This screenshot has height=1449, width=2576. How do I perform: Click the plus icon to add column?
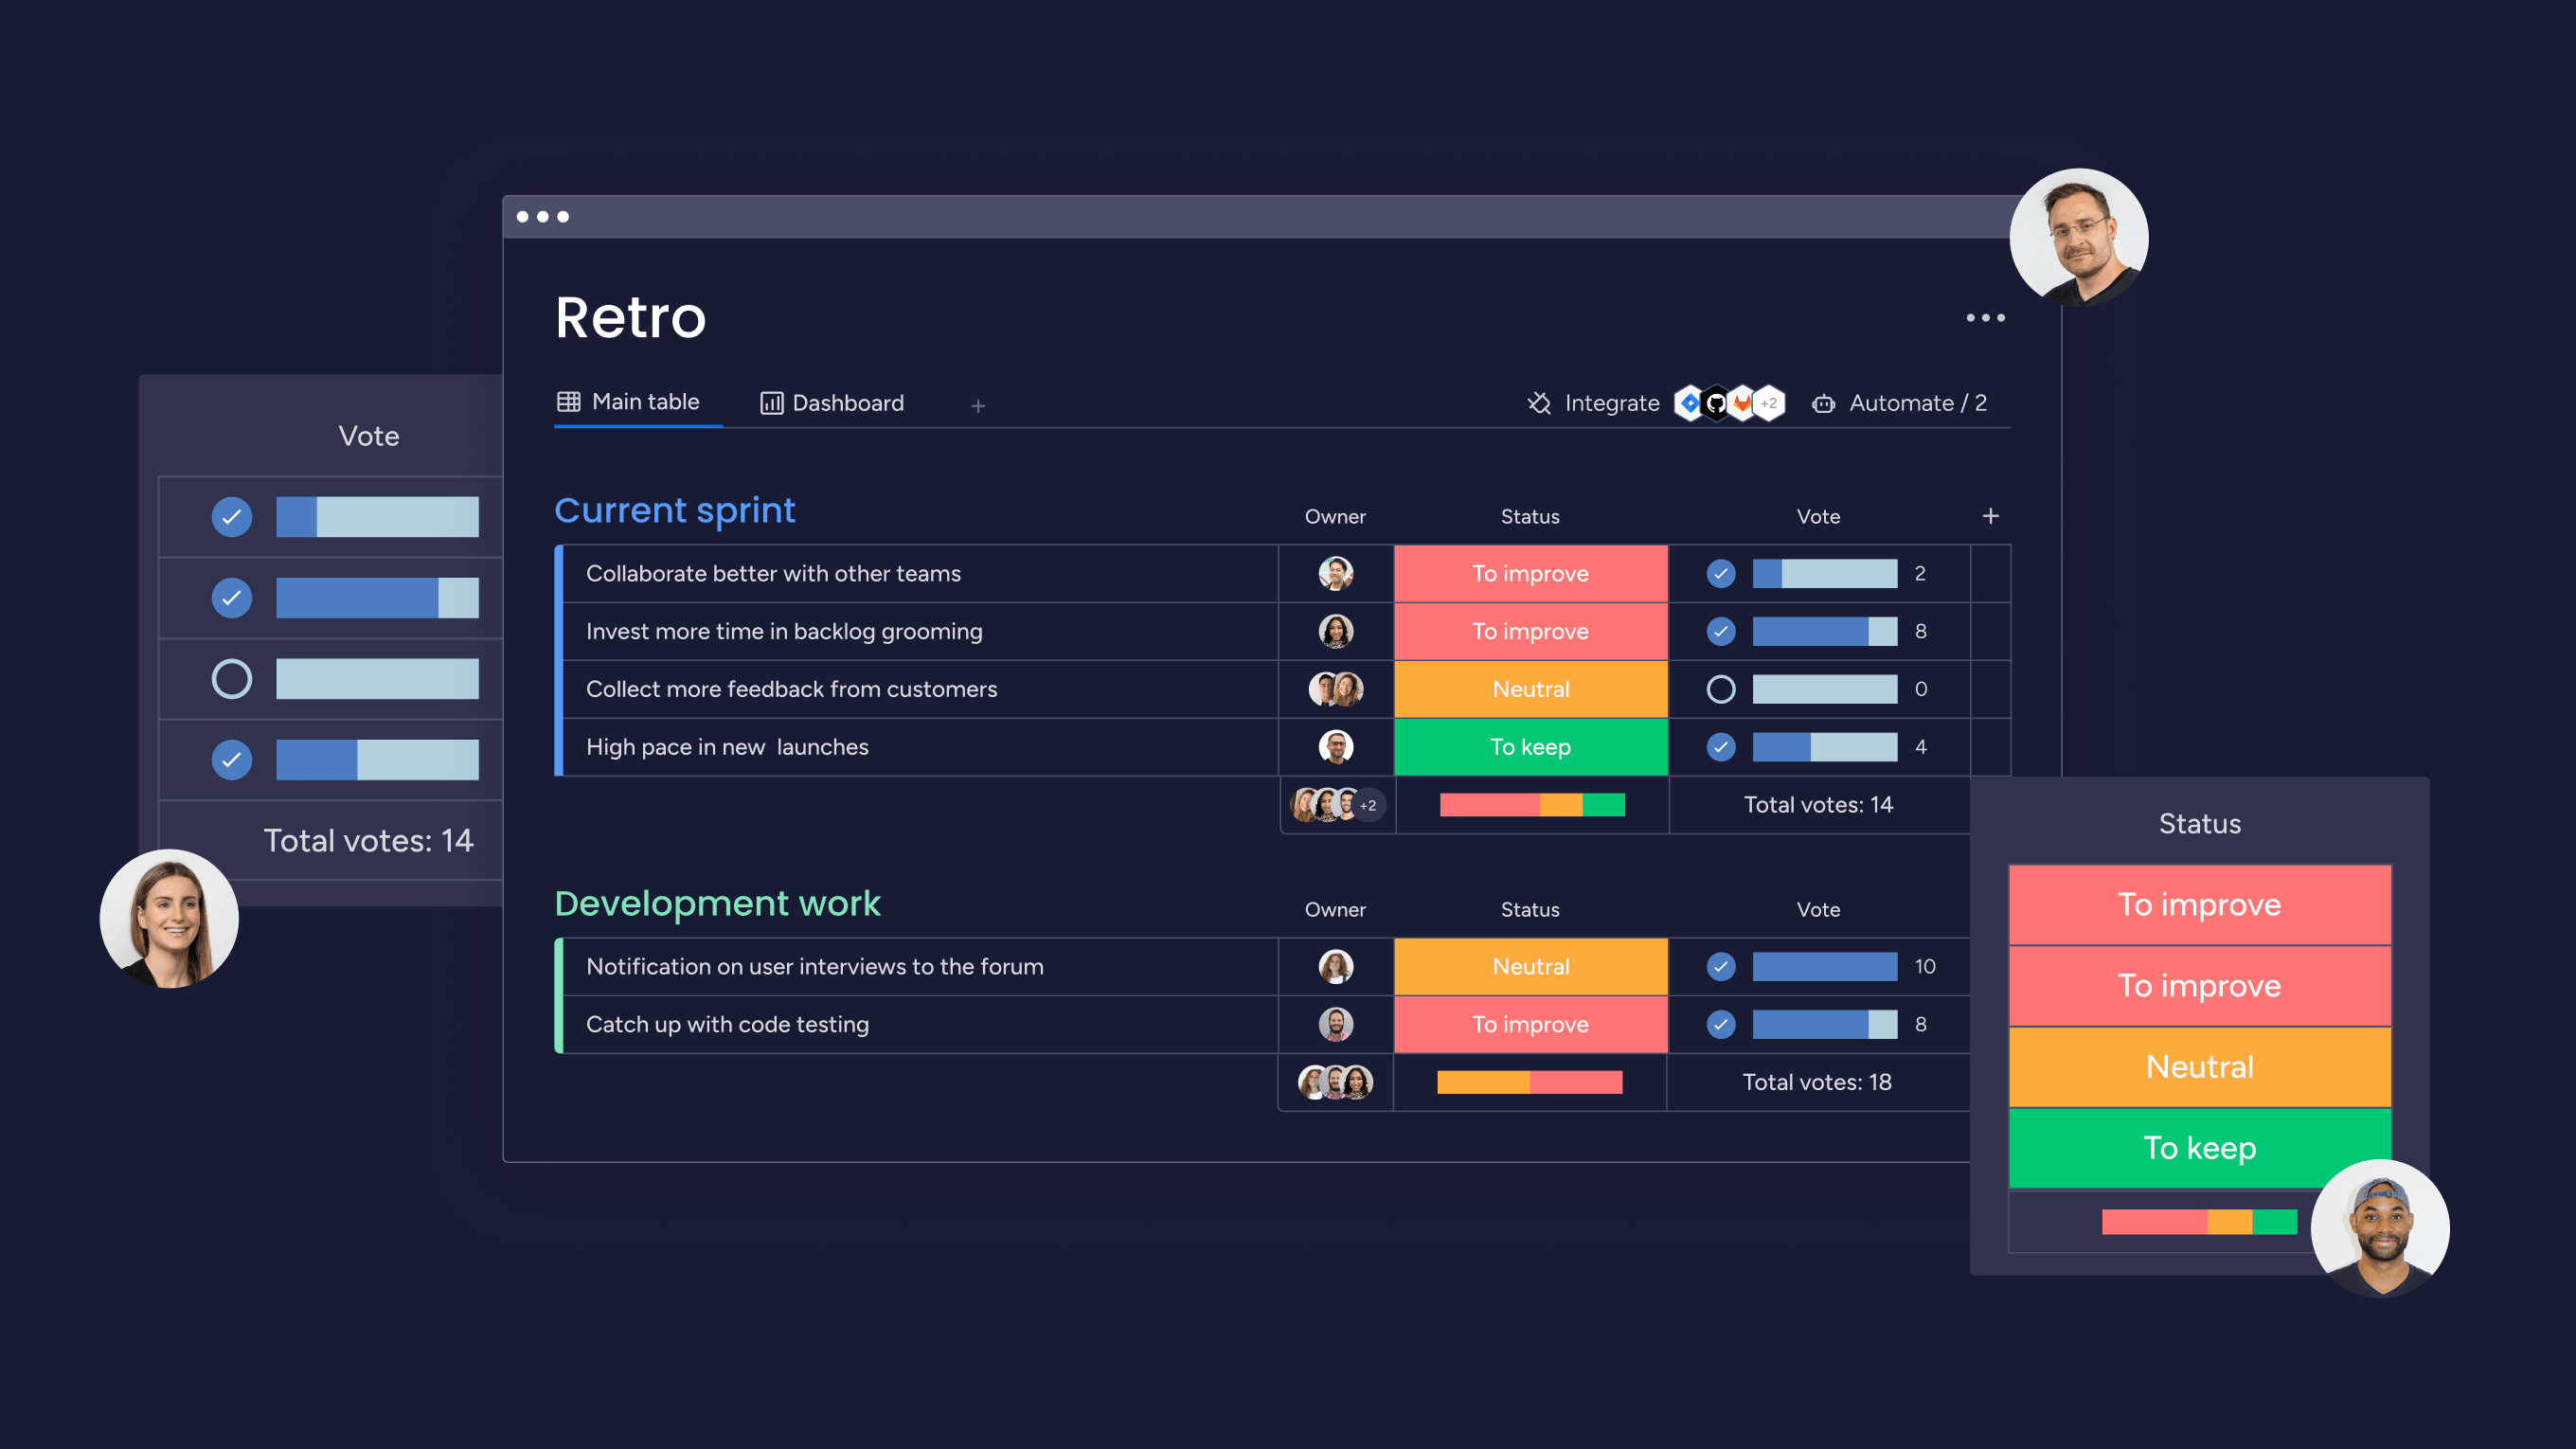point(1991,515)
